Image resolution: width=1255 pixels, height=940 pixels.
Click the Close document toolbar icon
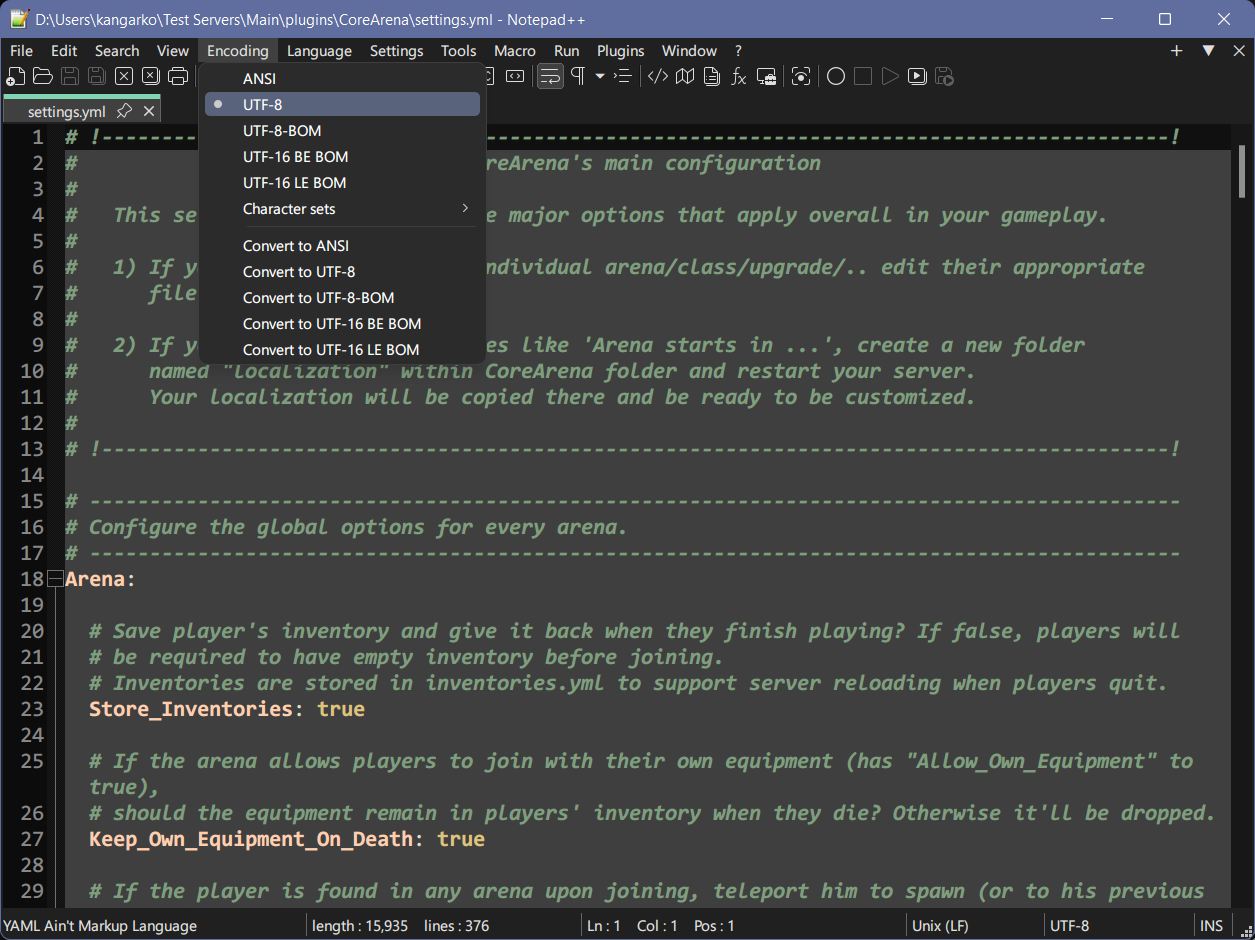coord(124,76)
